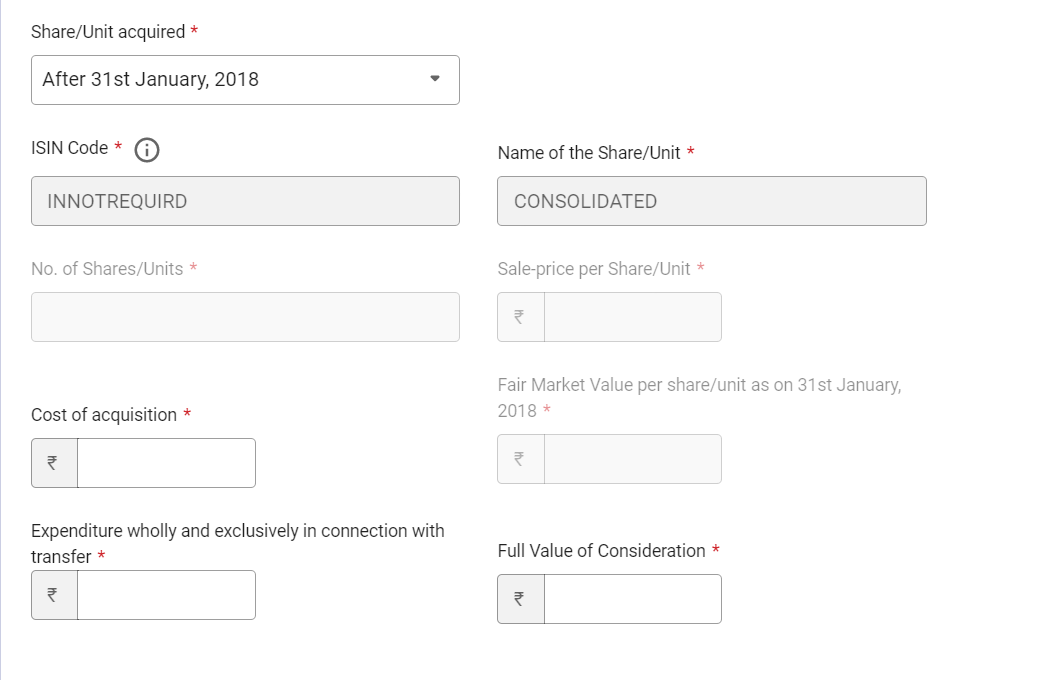Click the rupee icon in Expenditure transfer field
Screen dimensions: 1041x680
click(x=53, y=595)
